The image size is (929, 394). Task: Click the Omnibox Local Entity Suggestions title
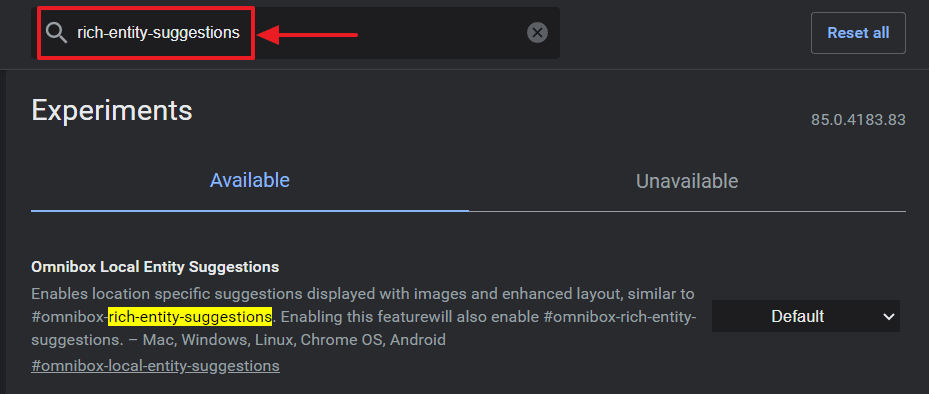155,267
